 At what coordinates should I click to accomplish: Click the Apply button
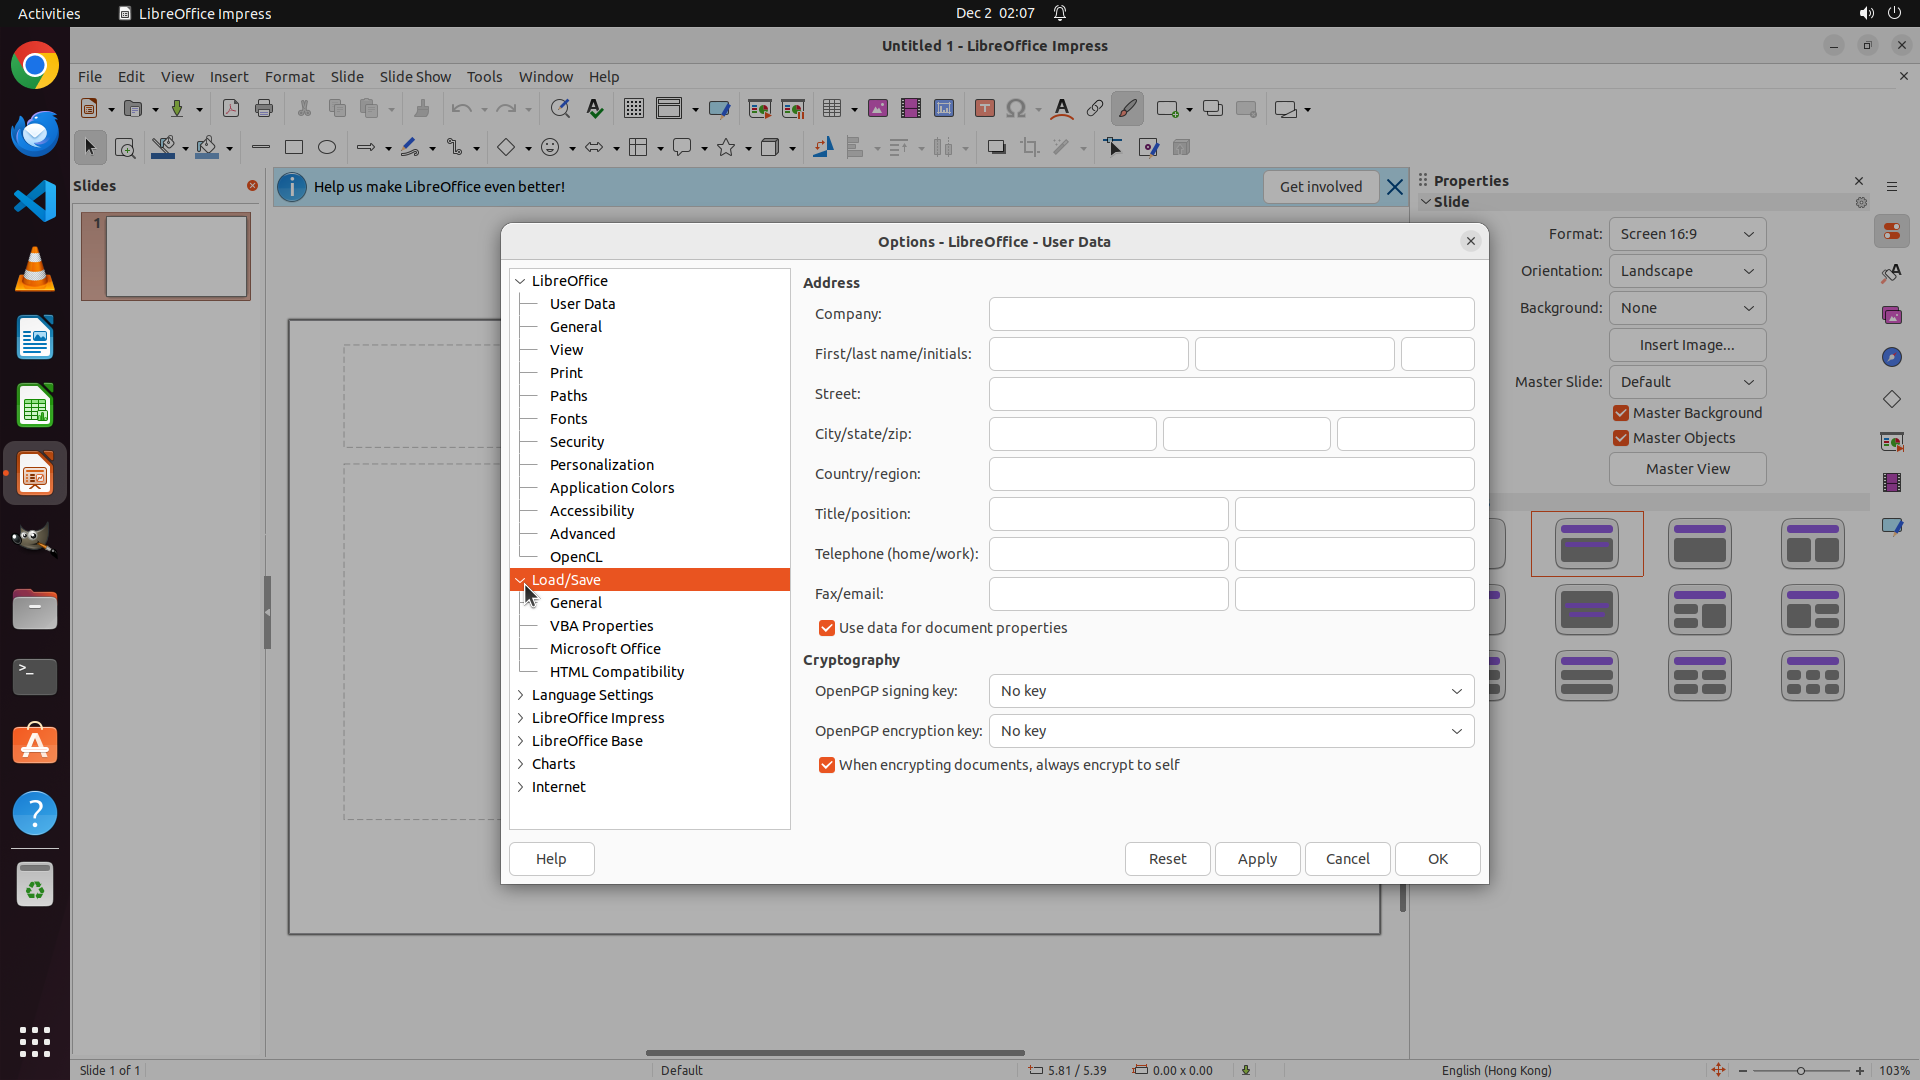pyautogui.click(x=1257, y=859)
